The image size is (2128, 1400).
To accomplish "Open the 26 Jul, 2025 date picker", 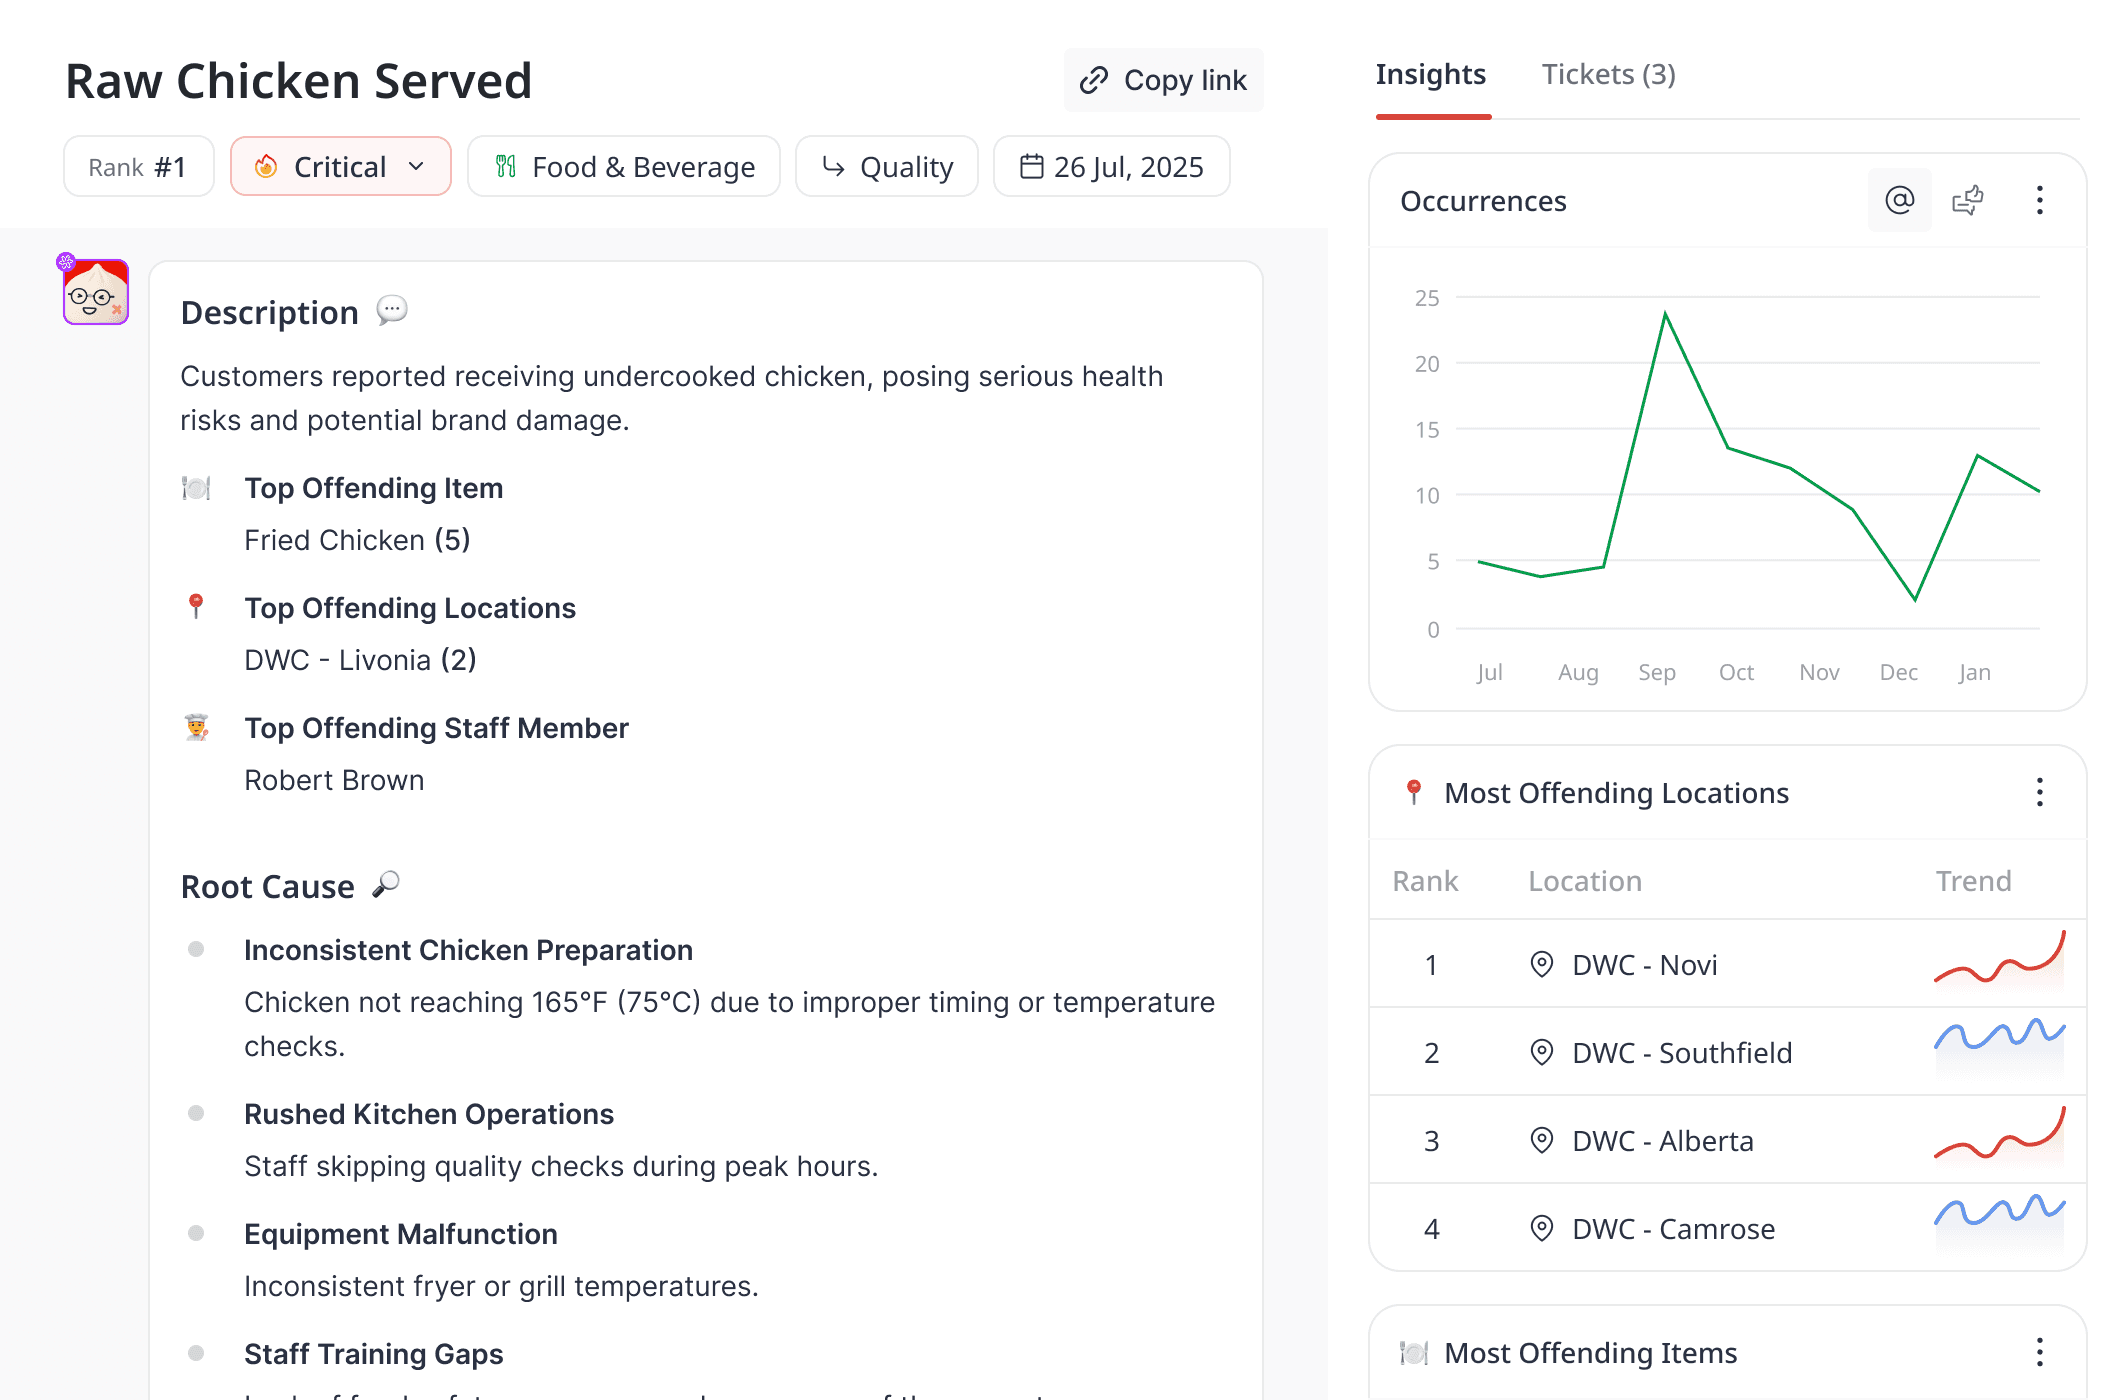I will click(1111, 166).
